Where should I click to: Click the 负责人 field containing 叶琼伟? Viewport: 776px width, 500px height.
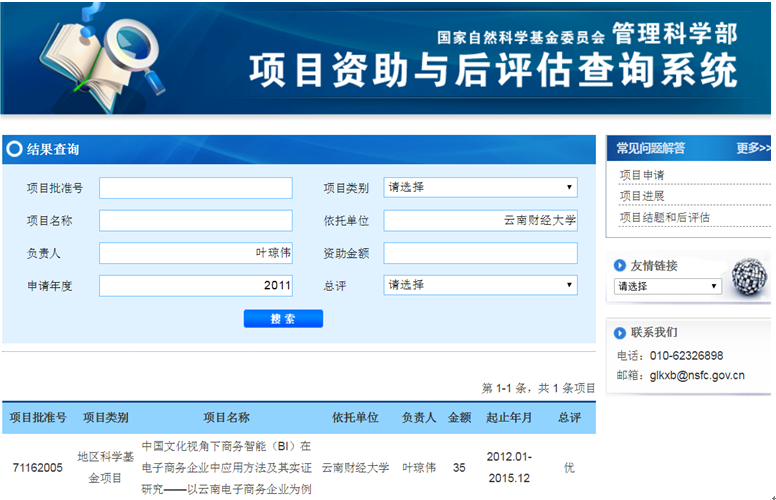click(196, 253)
